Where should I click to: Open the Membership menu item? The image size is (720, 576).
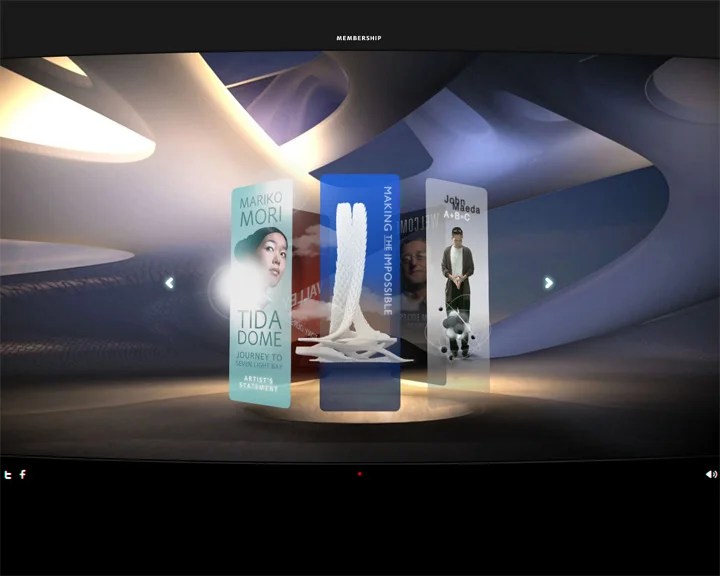click(359, 38)
